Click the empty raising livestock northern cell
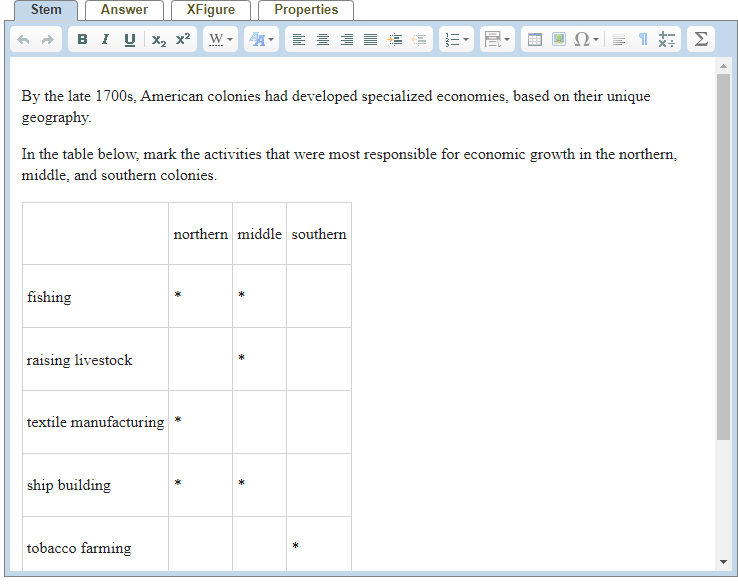 pos(201,359)
